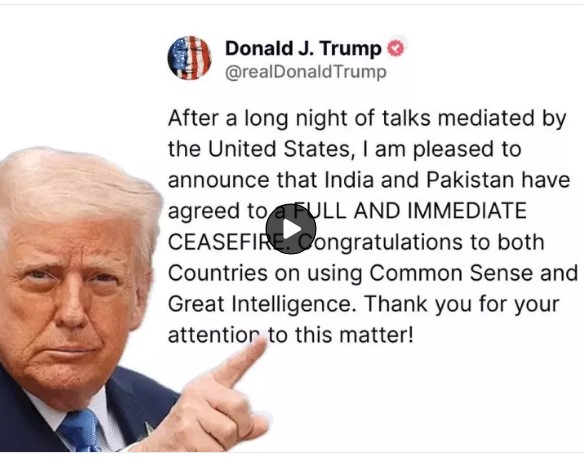The image size is (583, 459).
Task: Open the Donald J. Trump display name
Action: tap(303, 48)
